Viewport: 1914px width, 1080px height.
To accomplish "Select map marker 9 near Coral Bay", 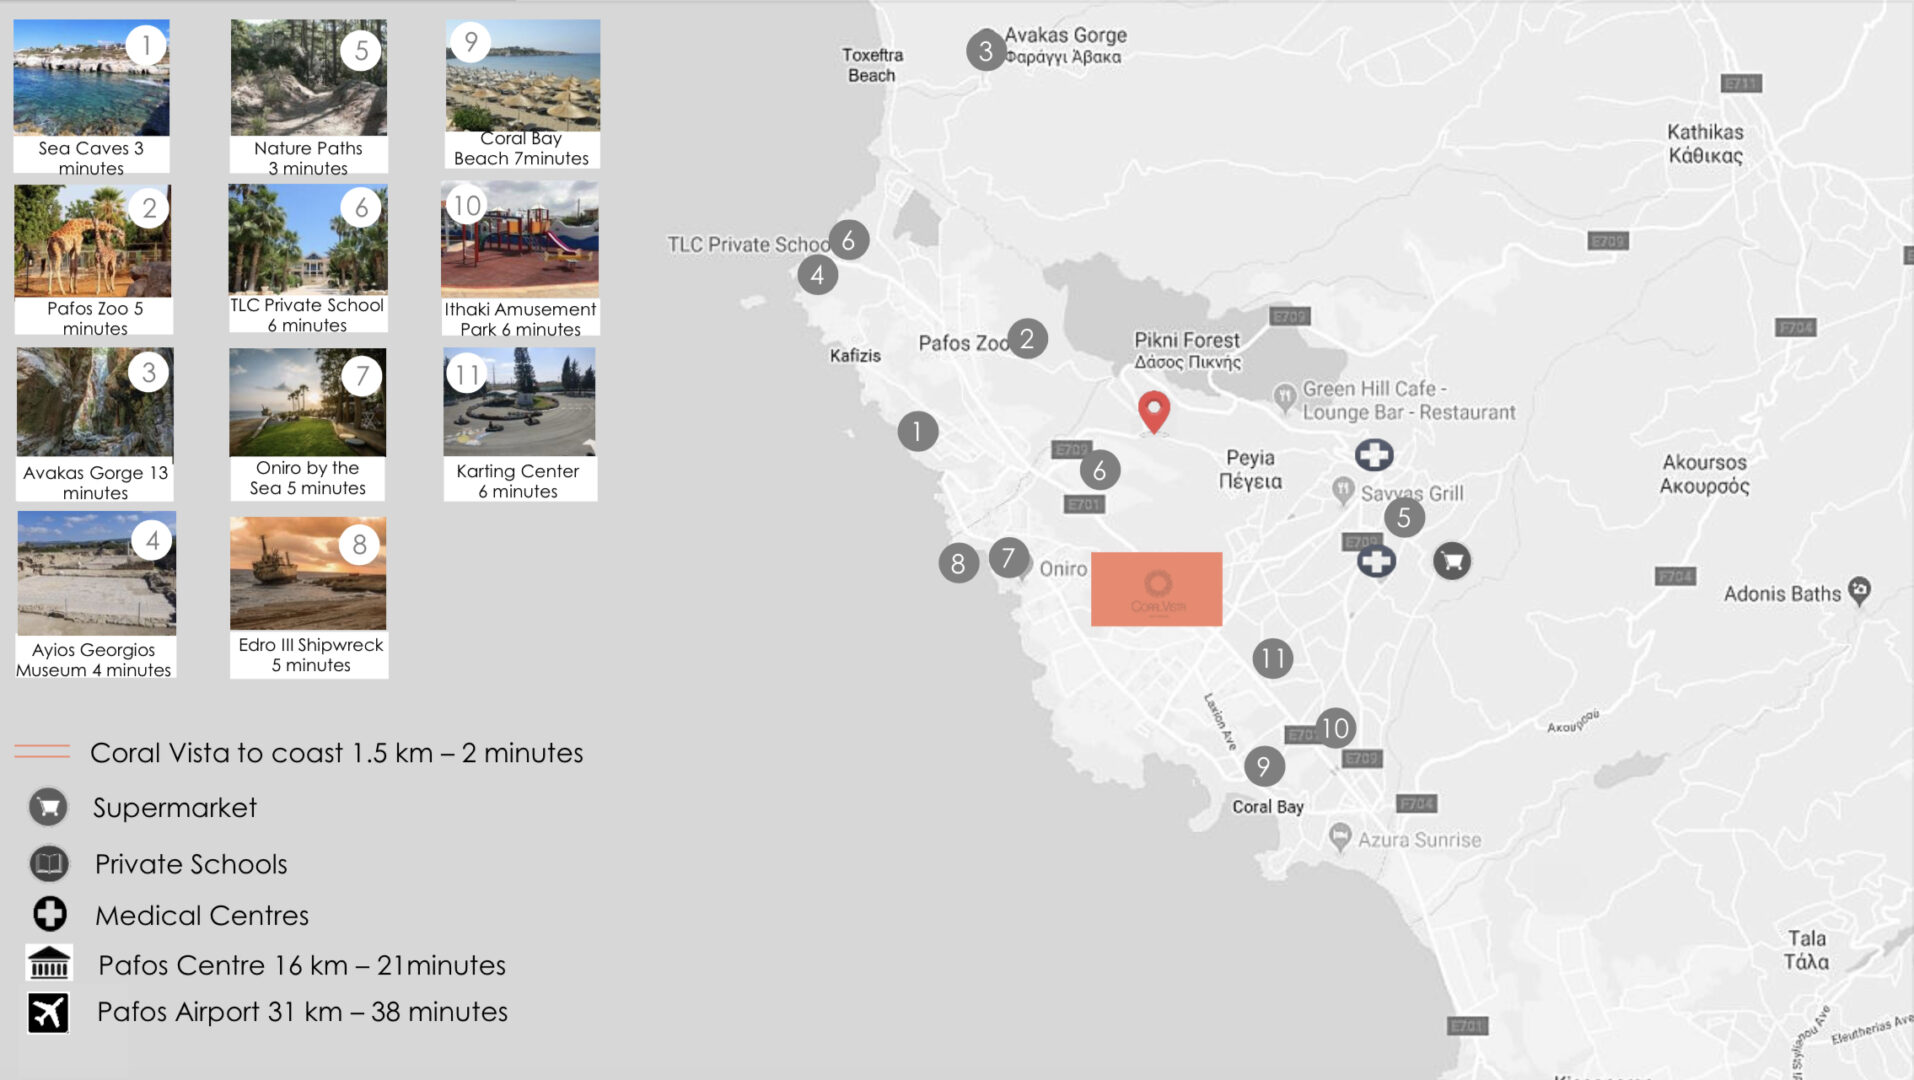I will 1264,767.
